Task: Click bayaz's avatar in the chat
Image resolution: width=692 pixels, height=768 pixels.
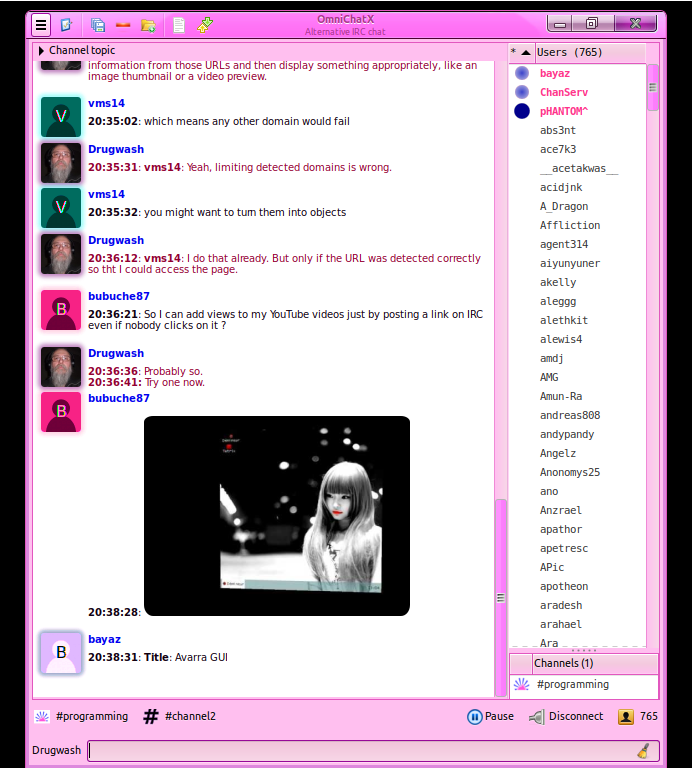Action: [x=61, y=653]
